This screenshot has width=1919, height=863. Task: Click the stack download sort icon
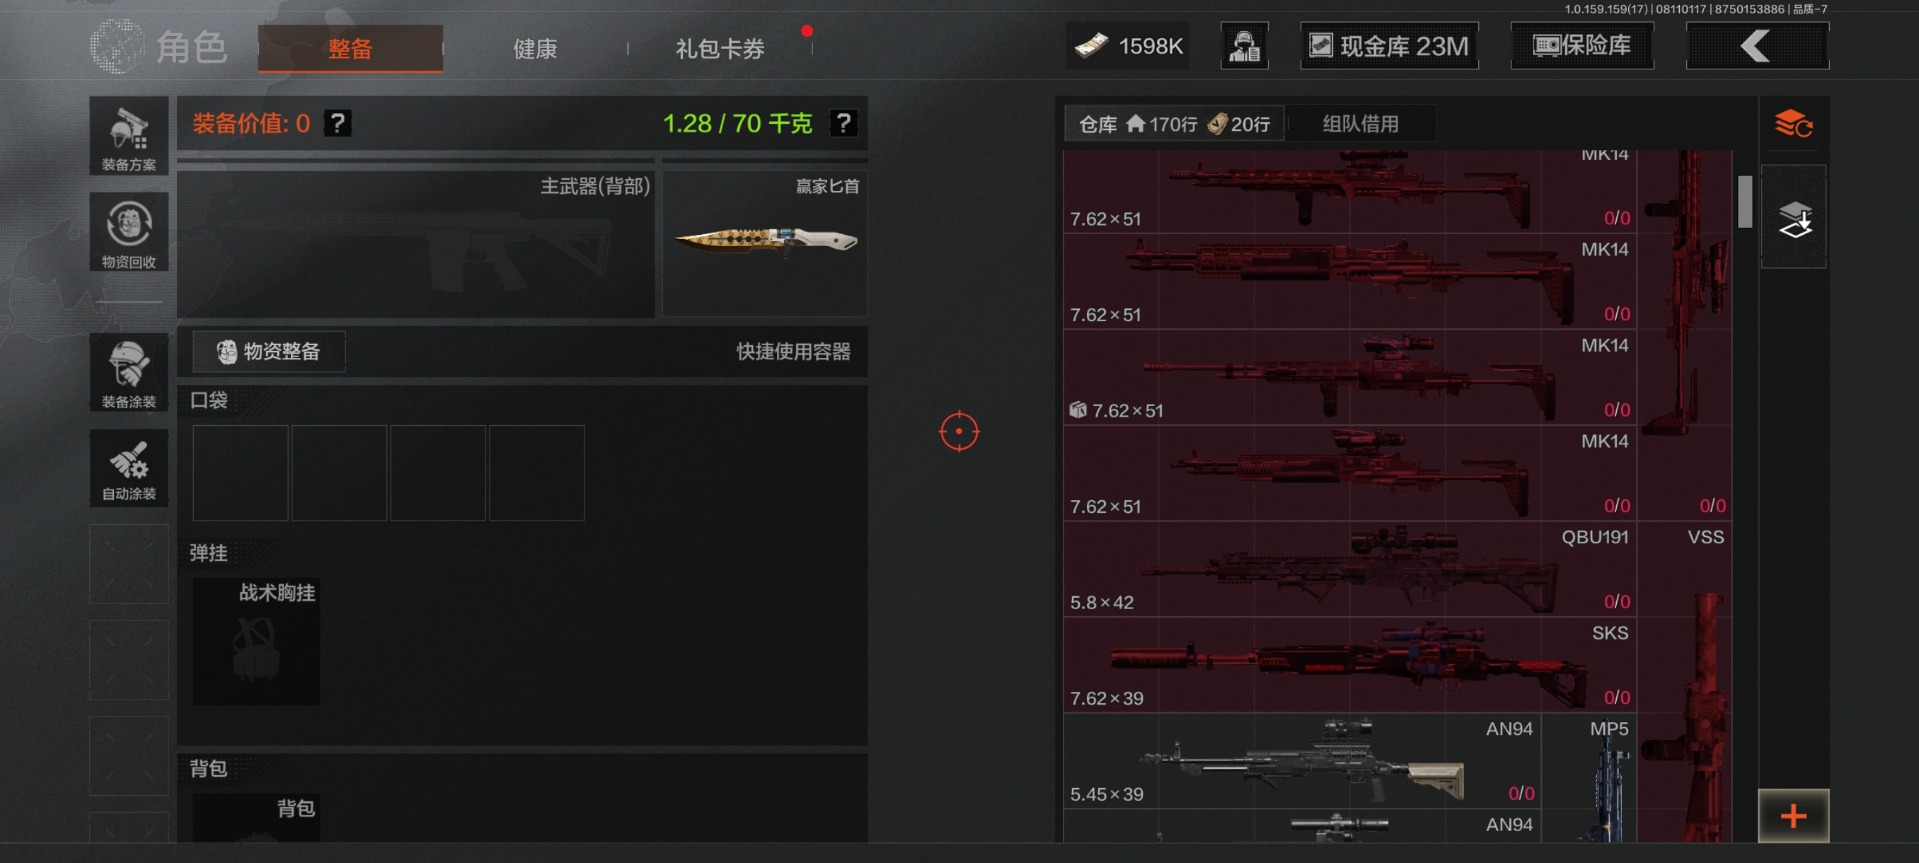pos(1794,218)
